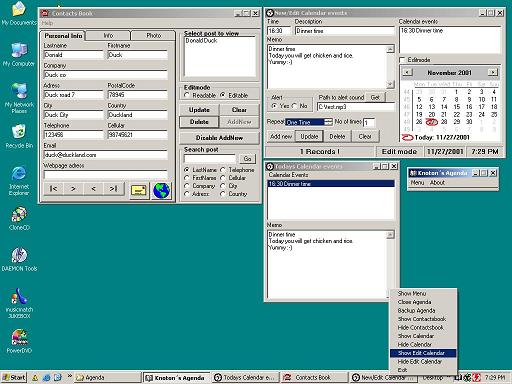Open the Menu item in Knoton's Agenda
The height and width of the screenshot is (384, 512).
pos(417,183)
